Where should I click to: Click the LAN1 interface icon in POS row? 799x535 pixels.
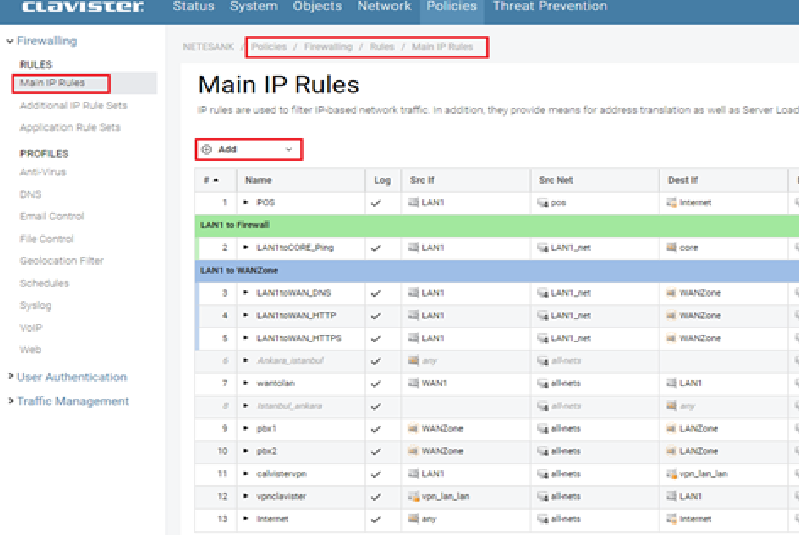click(x=413, y=202)
